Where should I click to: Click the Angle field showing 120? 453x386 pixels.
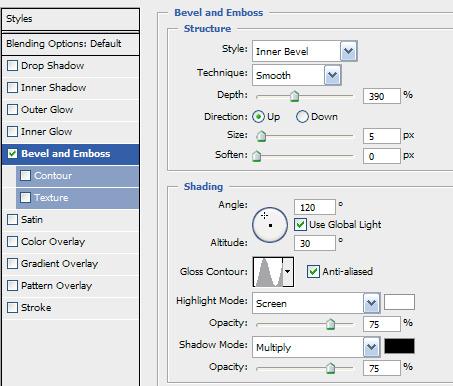315,207
